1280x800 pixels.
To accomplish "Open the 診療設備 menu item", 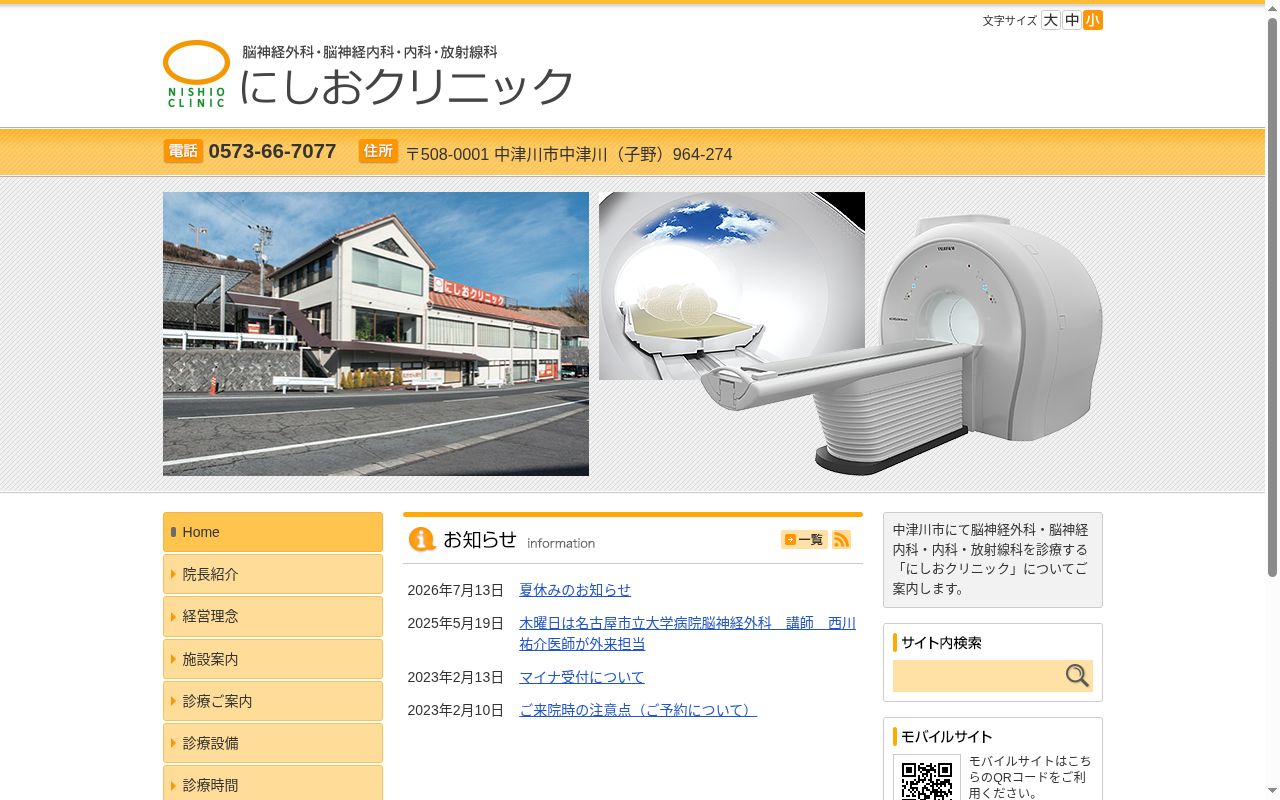I will (273, 743).
